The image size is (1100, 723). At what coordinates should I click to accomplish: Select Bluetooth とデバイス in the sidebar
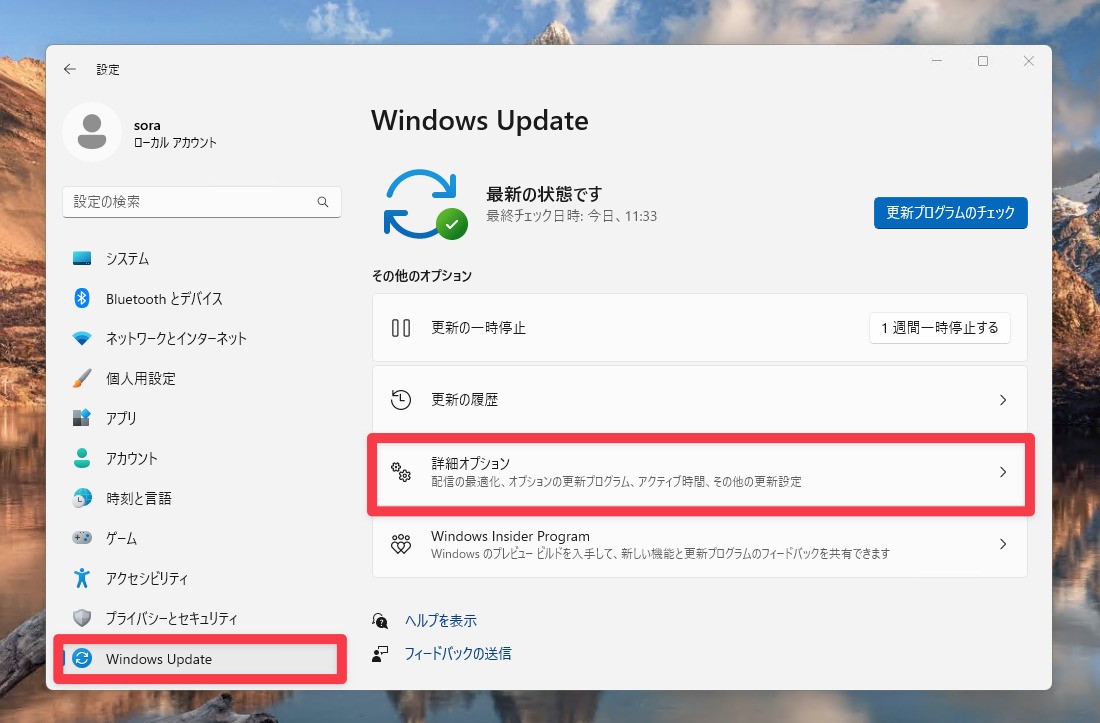[202, 298]
